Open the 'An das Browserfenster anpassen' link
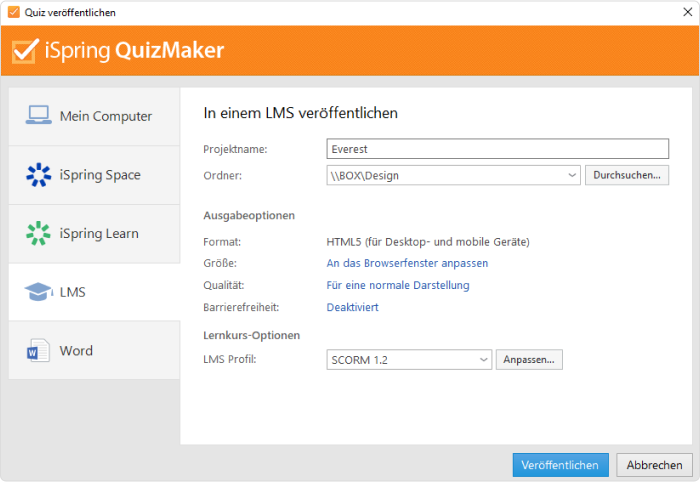Screen dimensions: 700x482 point(407,263)
